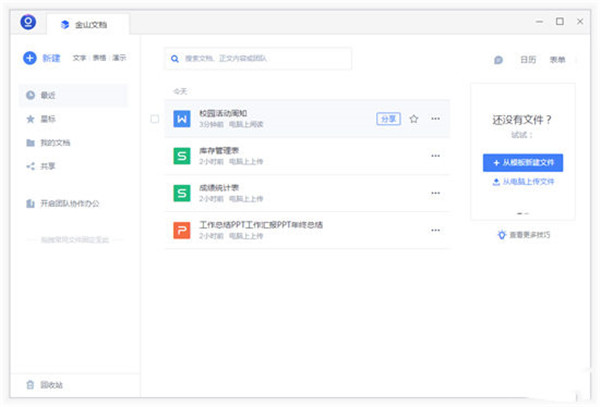
Task: Open 表单 forms
Action: [x=558, y=60]
